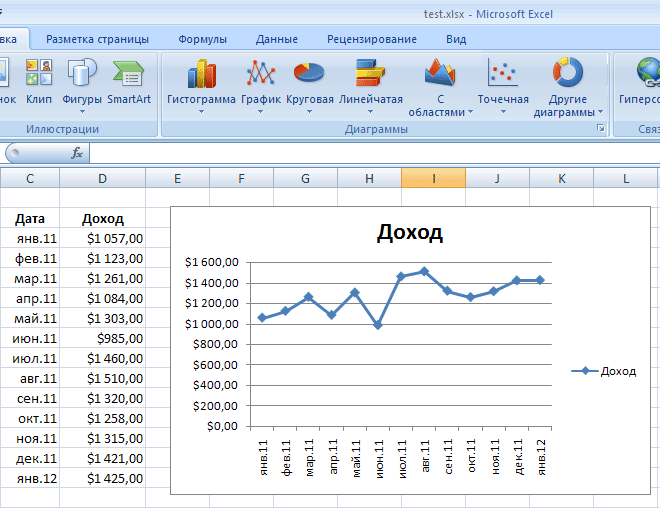This screenshot has height=508, width=660.
Task: Select the июл.11 date cell
Action: 30,358
